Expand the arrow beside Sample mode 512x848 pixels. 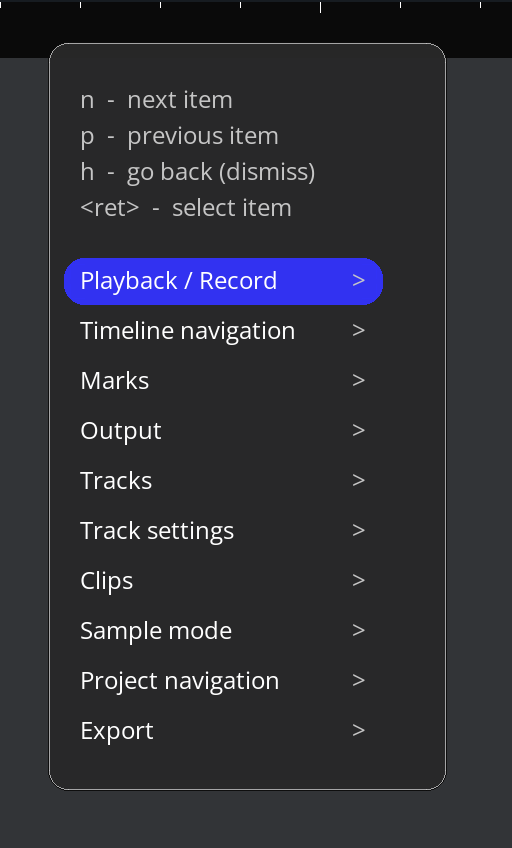(358, 630)
